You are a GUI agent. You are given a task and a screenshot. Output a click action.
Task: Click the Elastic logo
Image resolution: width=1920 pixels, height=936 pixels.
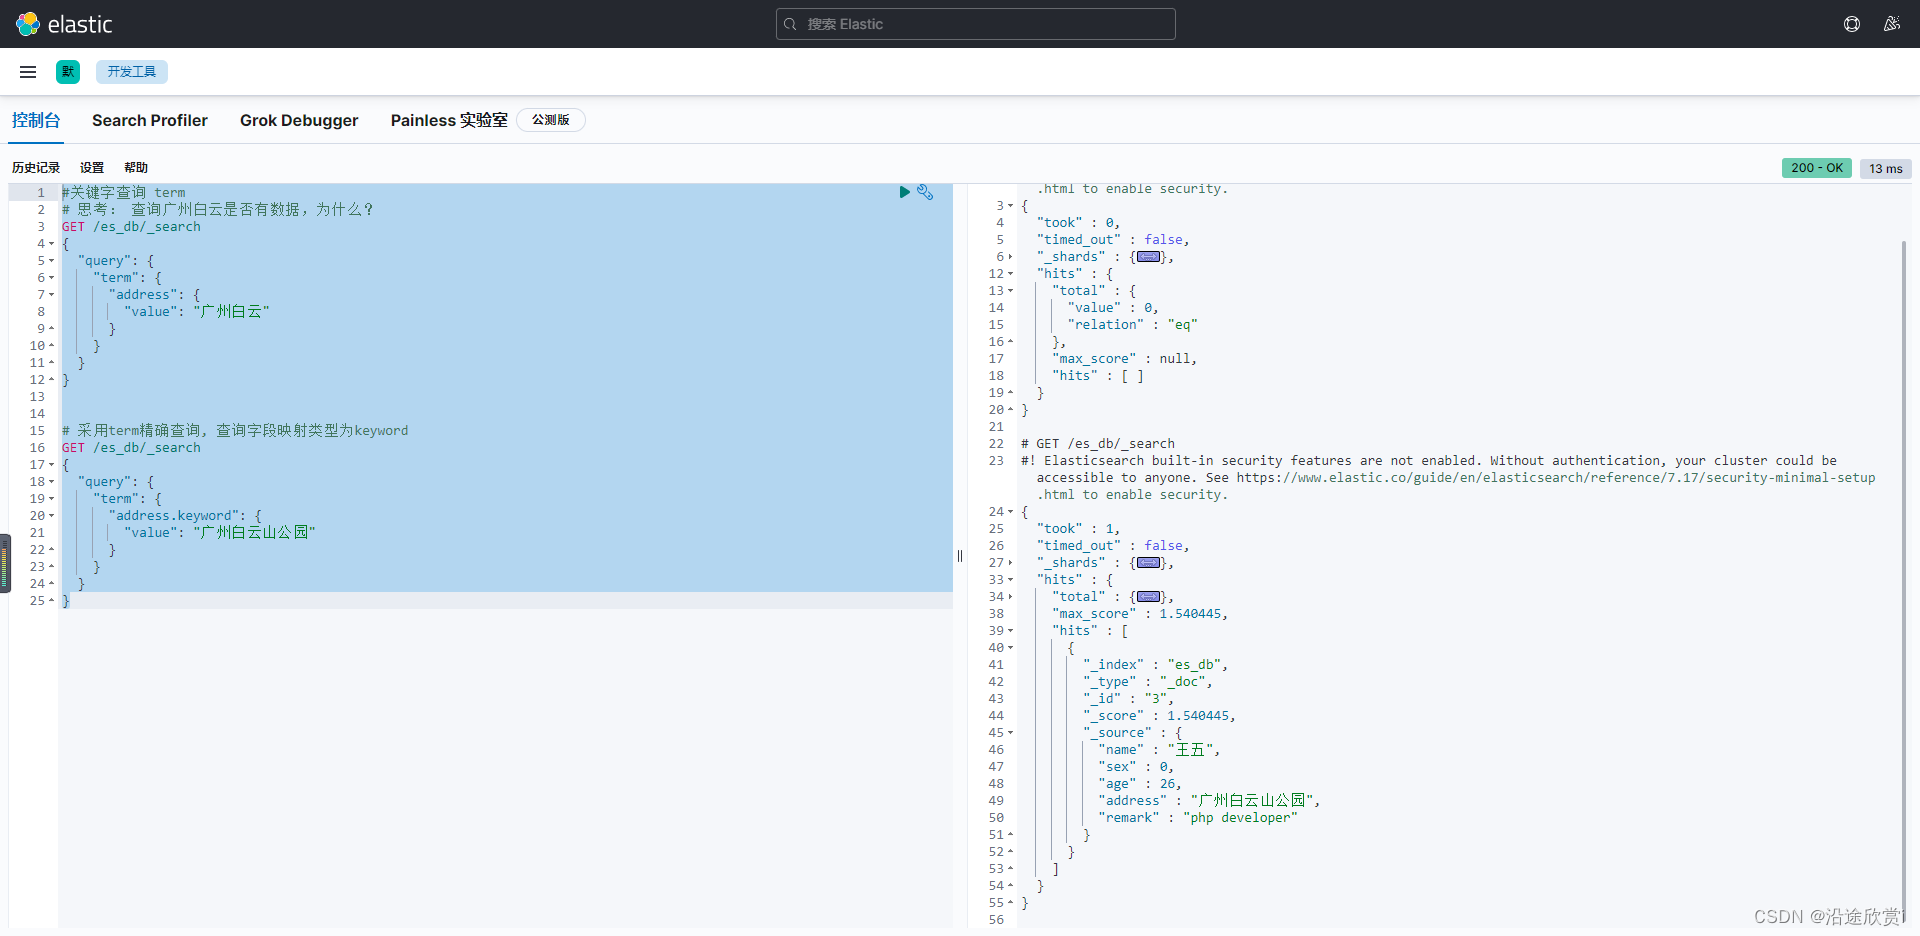click(64, 24)
